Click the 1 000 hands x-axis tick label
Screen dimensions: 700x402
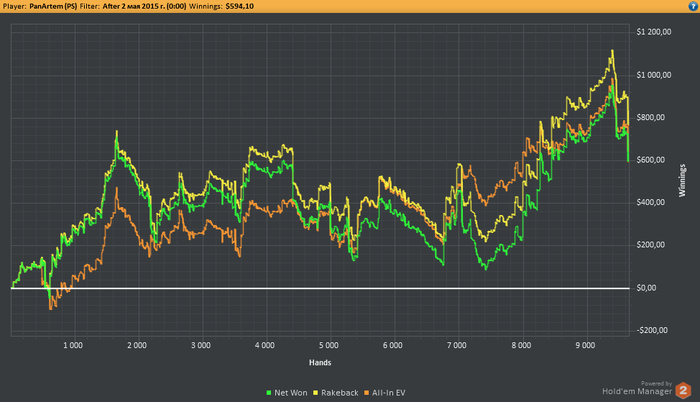[72, 345]
